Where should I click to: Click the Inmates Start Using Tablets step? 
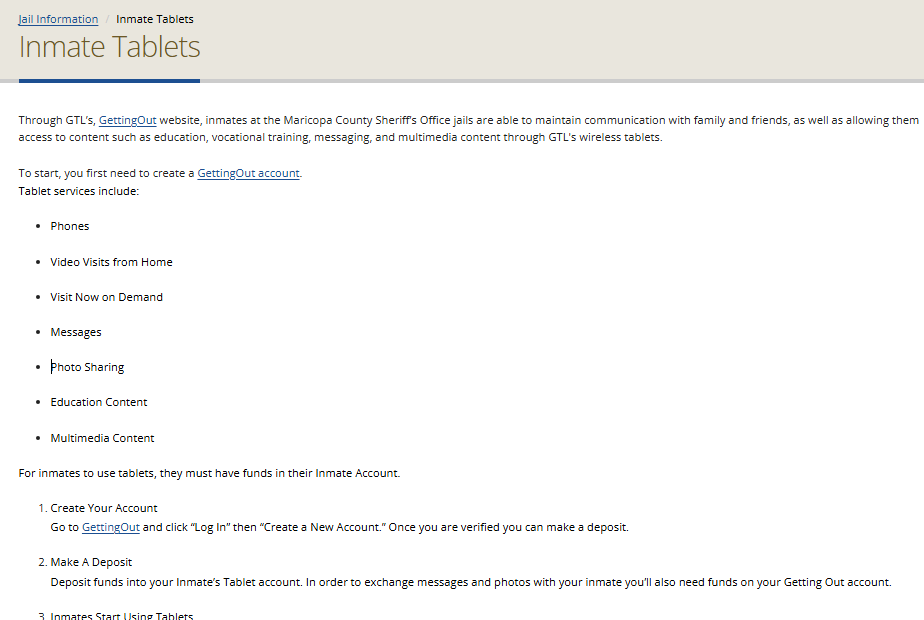pos(121,615)
